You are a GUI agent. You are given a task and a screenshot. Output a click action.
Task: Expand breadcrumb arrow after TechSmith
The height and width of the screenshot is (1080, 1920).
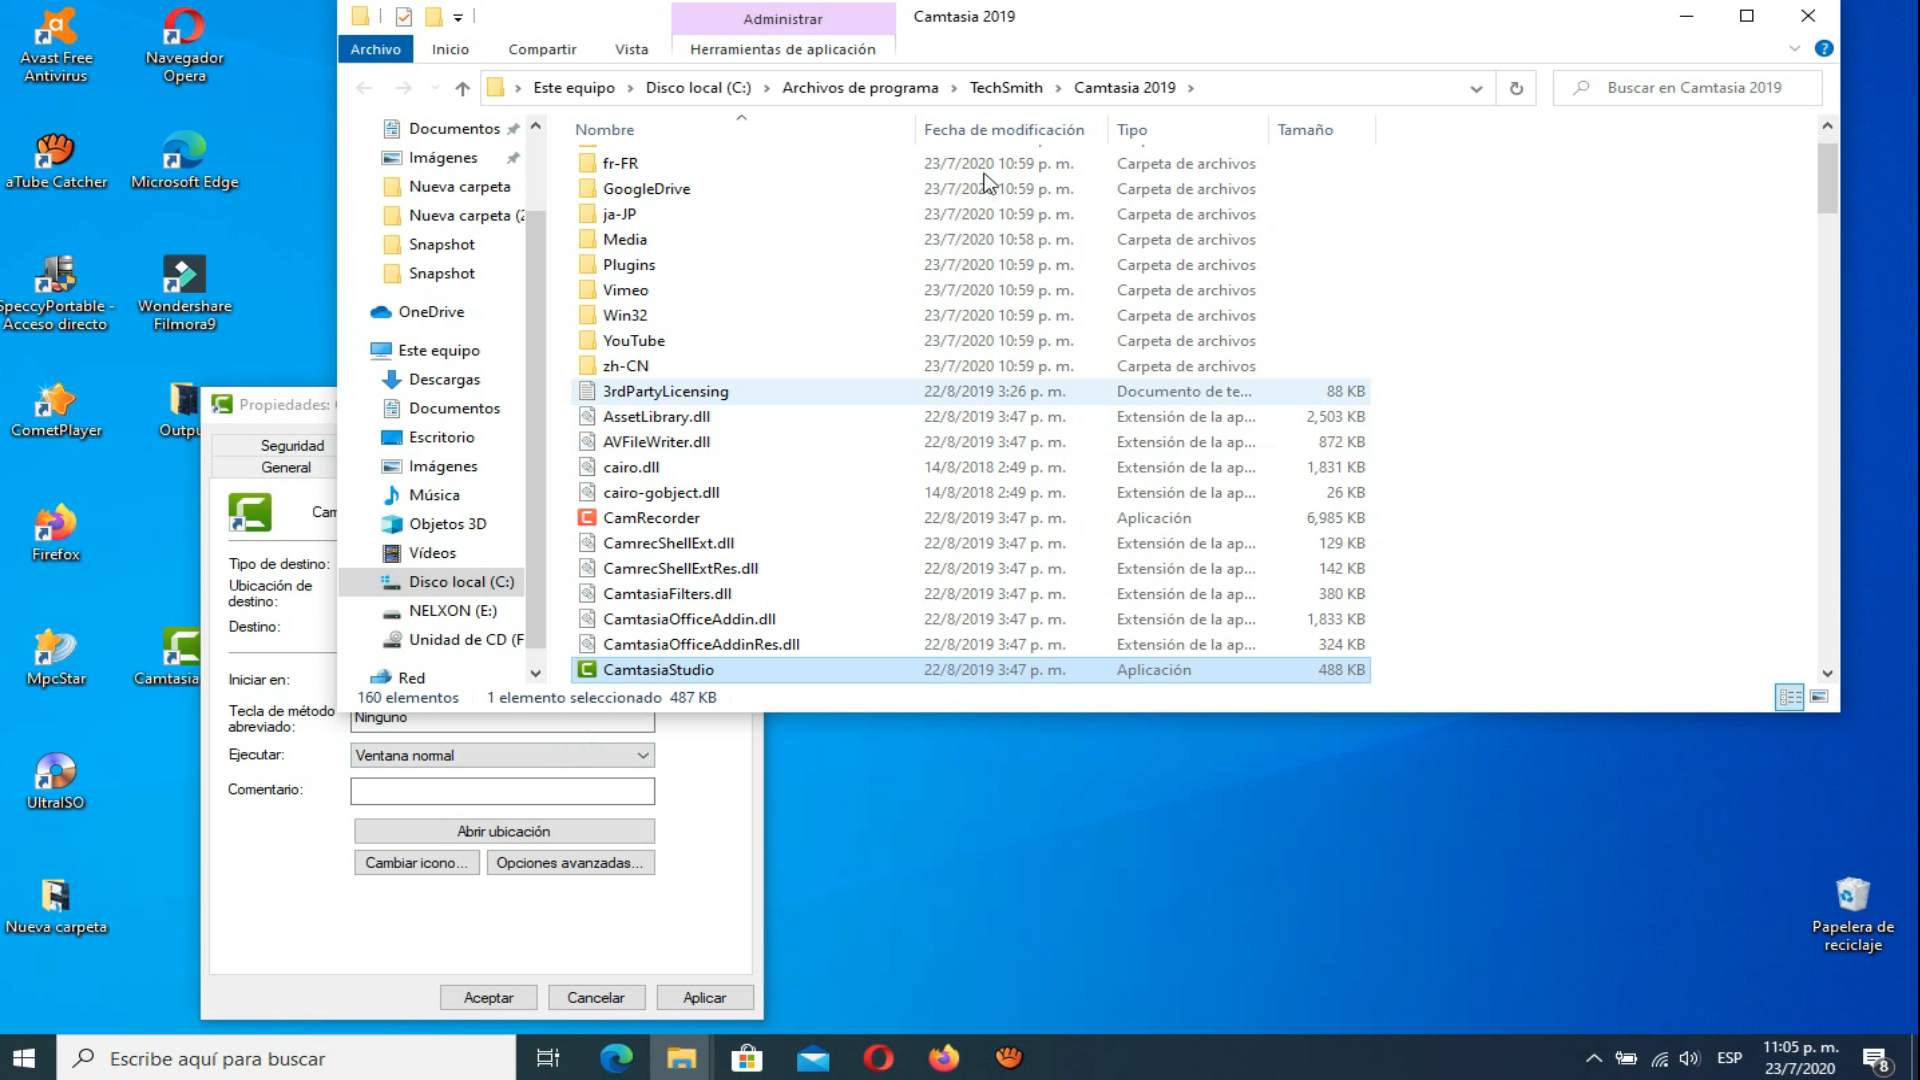point(1059,88)
